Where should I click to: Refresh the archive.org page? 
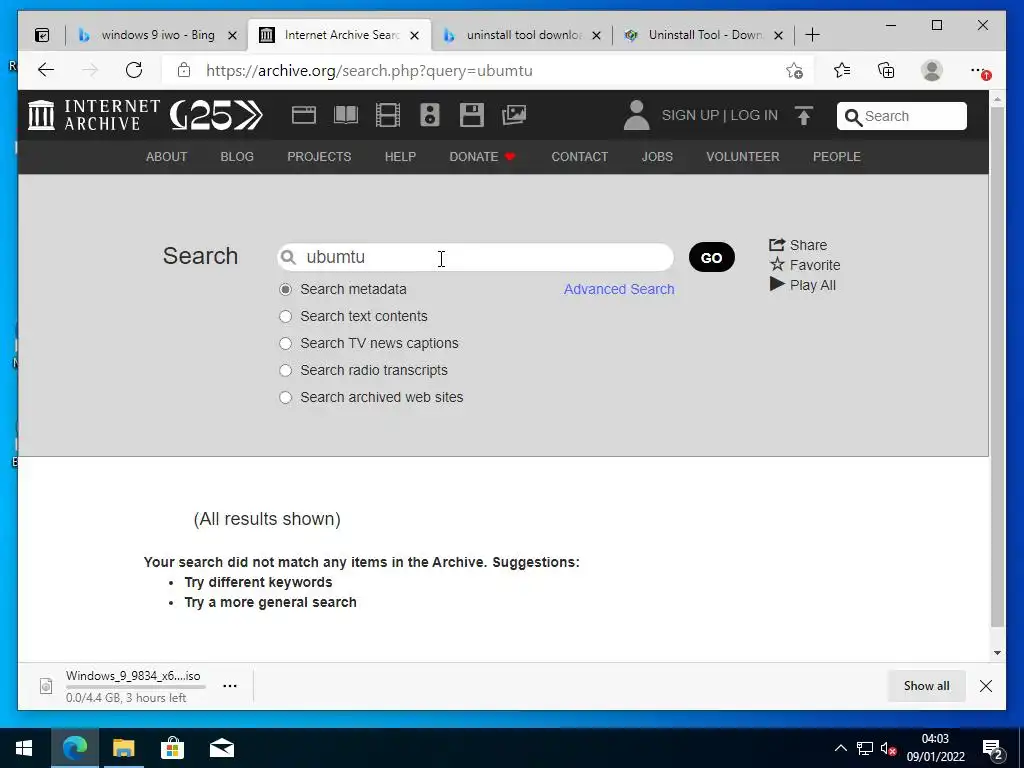[x=134, y=70]
